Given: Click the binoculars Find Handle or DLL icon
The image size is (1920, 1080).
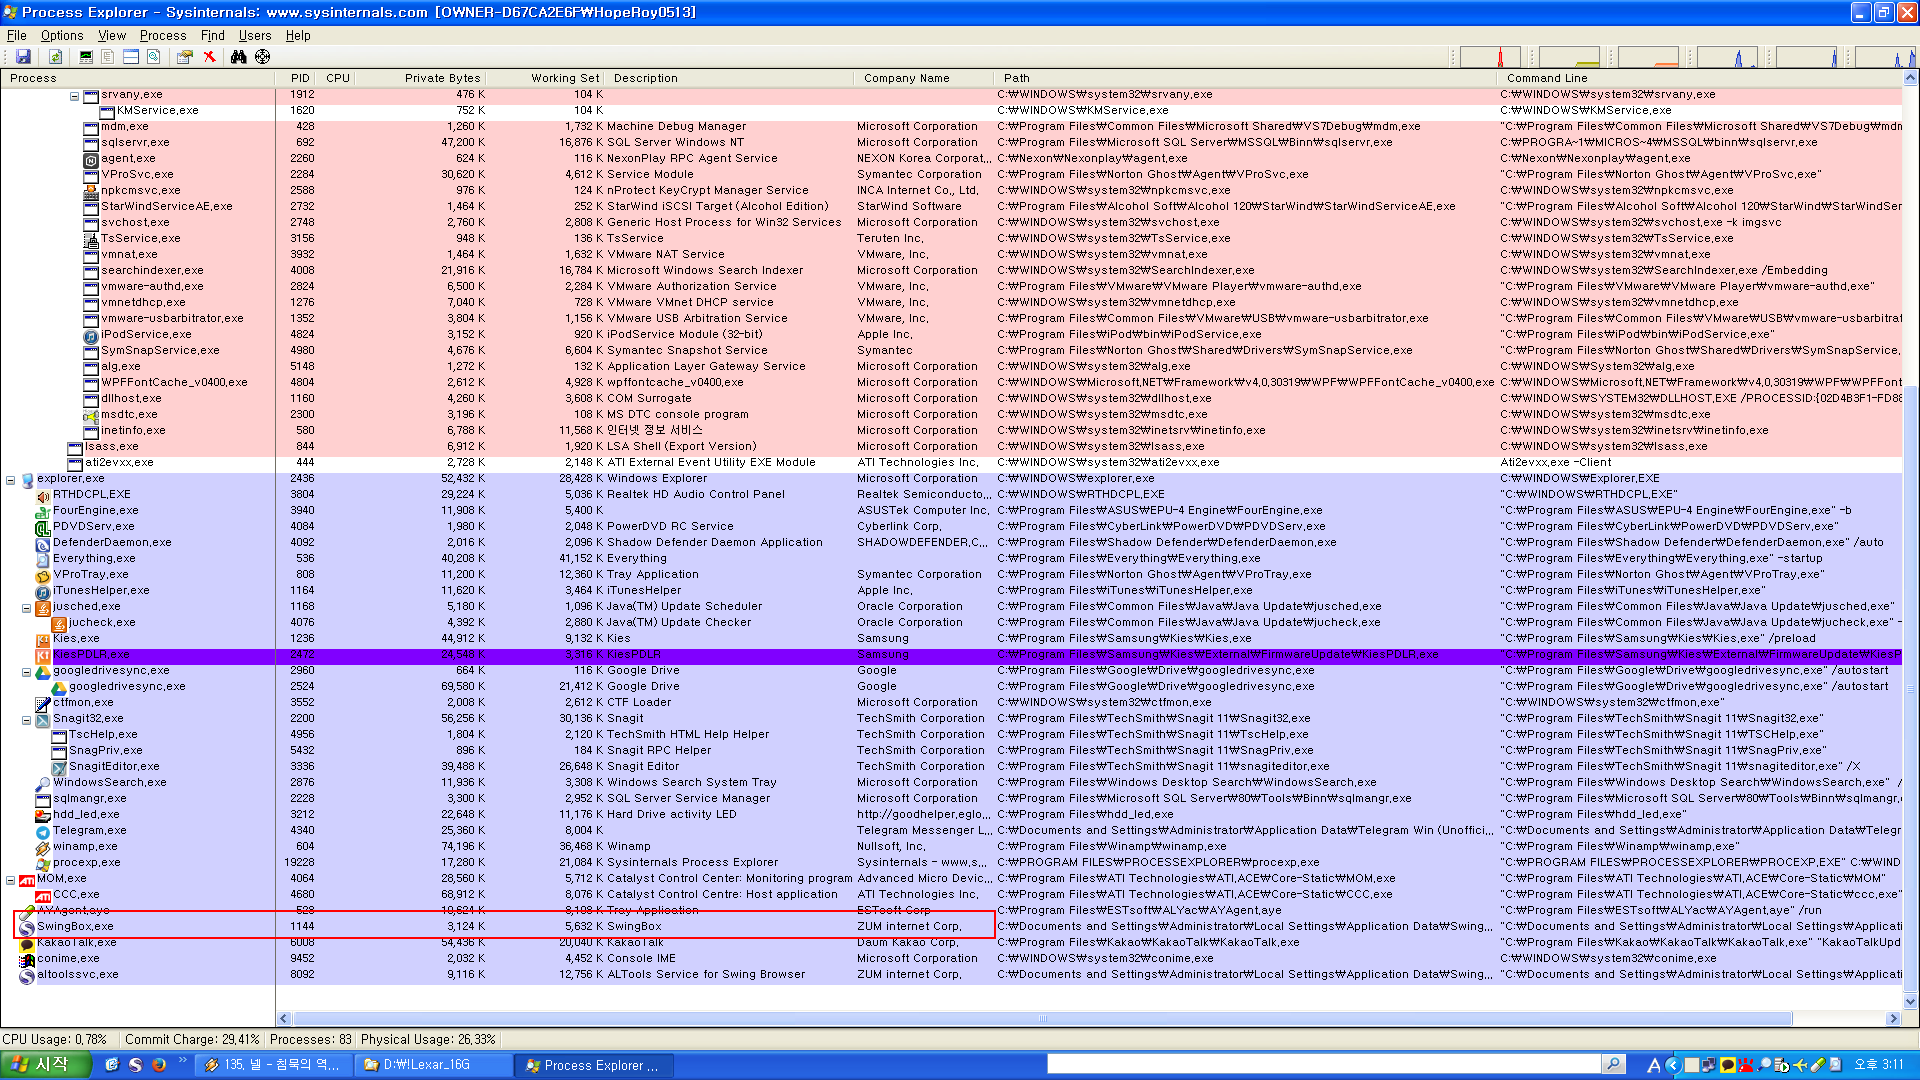Looking at the screenshot, I should pos(238,57).
